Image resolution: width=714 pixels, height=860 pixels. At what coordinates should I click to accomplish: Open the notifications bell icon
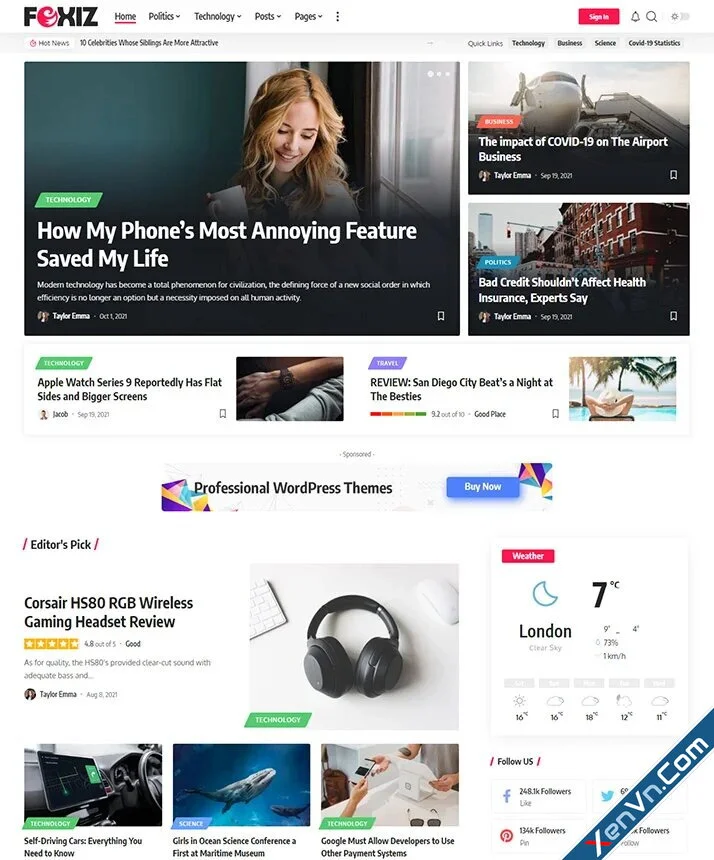(635, 16)
